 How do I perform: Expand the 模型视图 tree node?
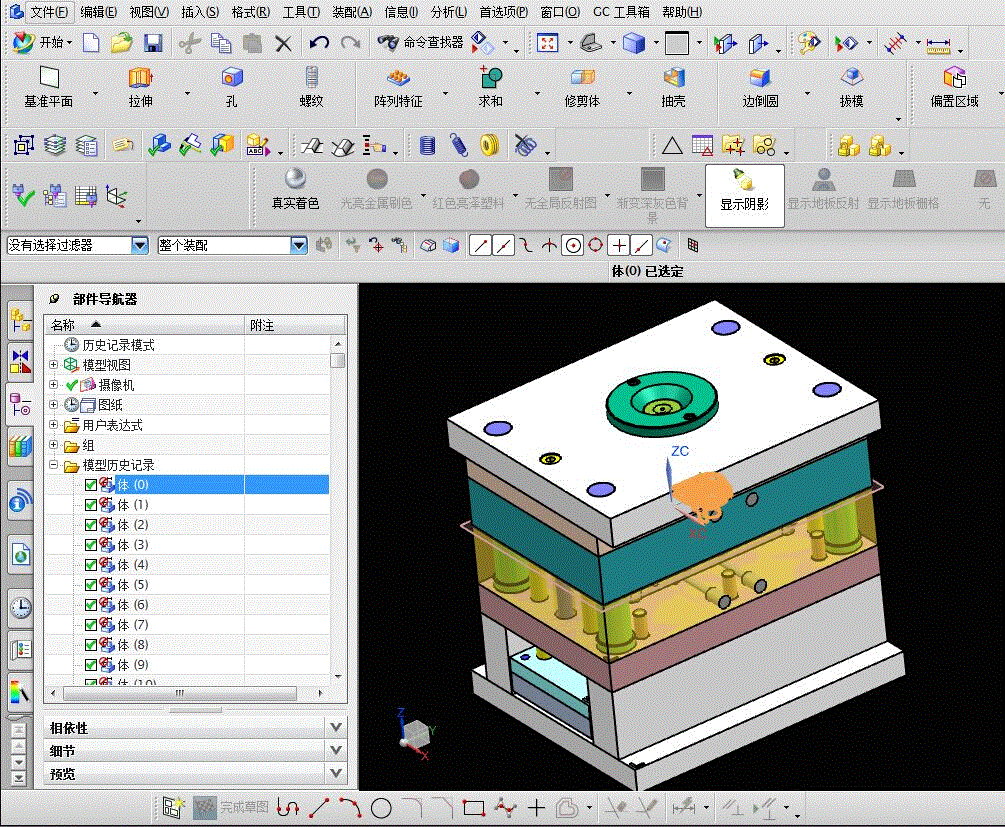pyautogui.click(x=54, y=365)
